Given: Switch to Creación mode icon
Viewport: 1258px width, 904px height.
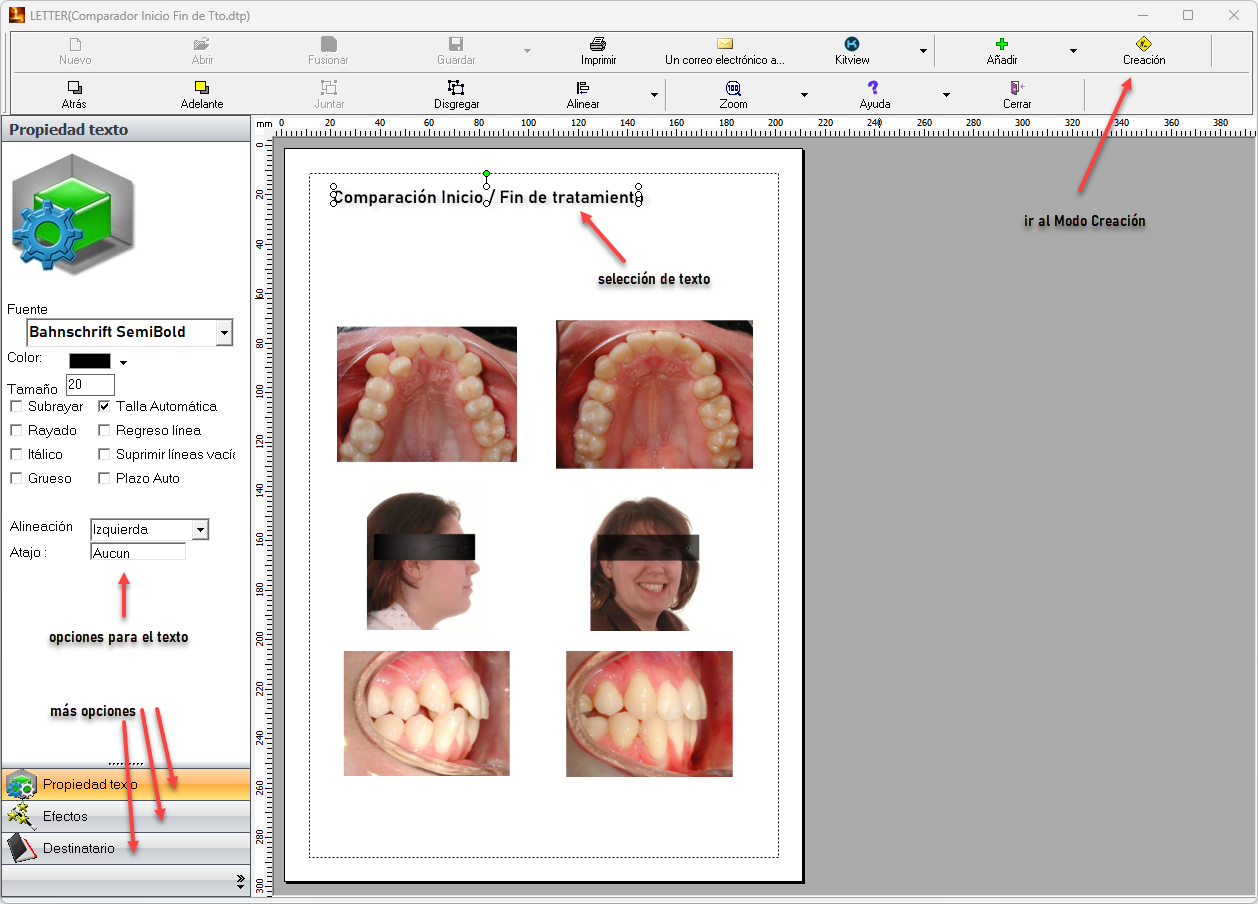Looking at the screenshot, I should (x=1143, y=45).
